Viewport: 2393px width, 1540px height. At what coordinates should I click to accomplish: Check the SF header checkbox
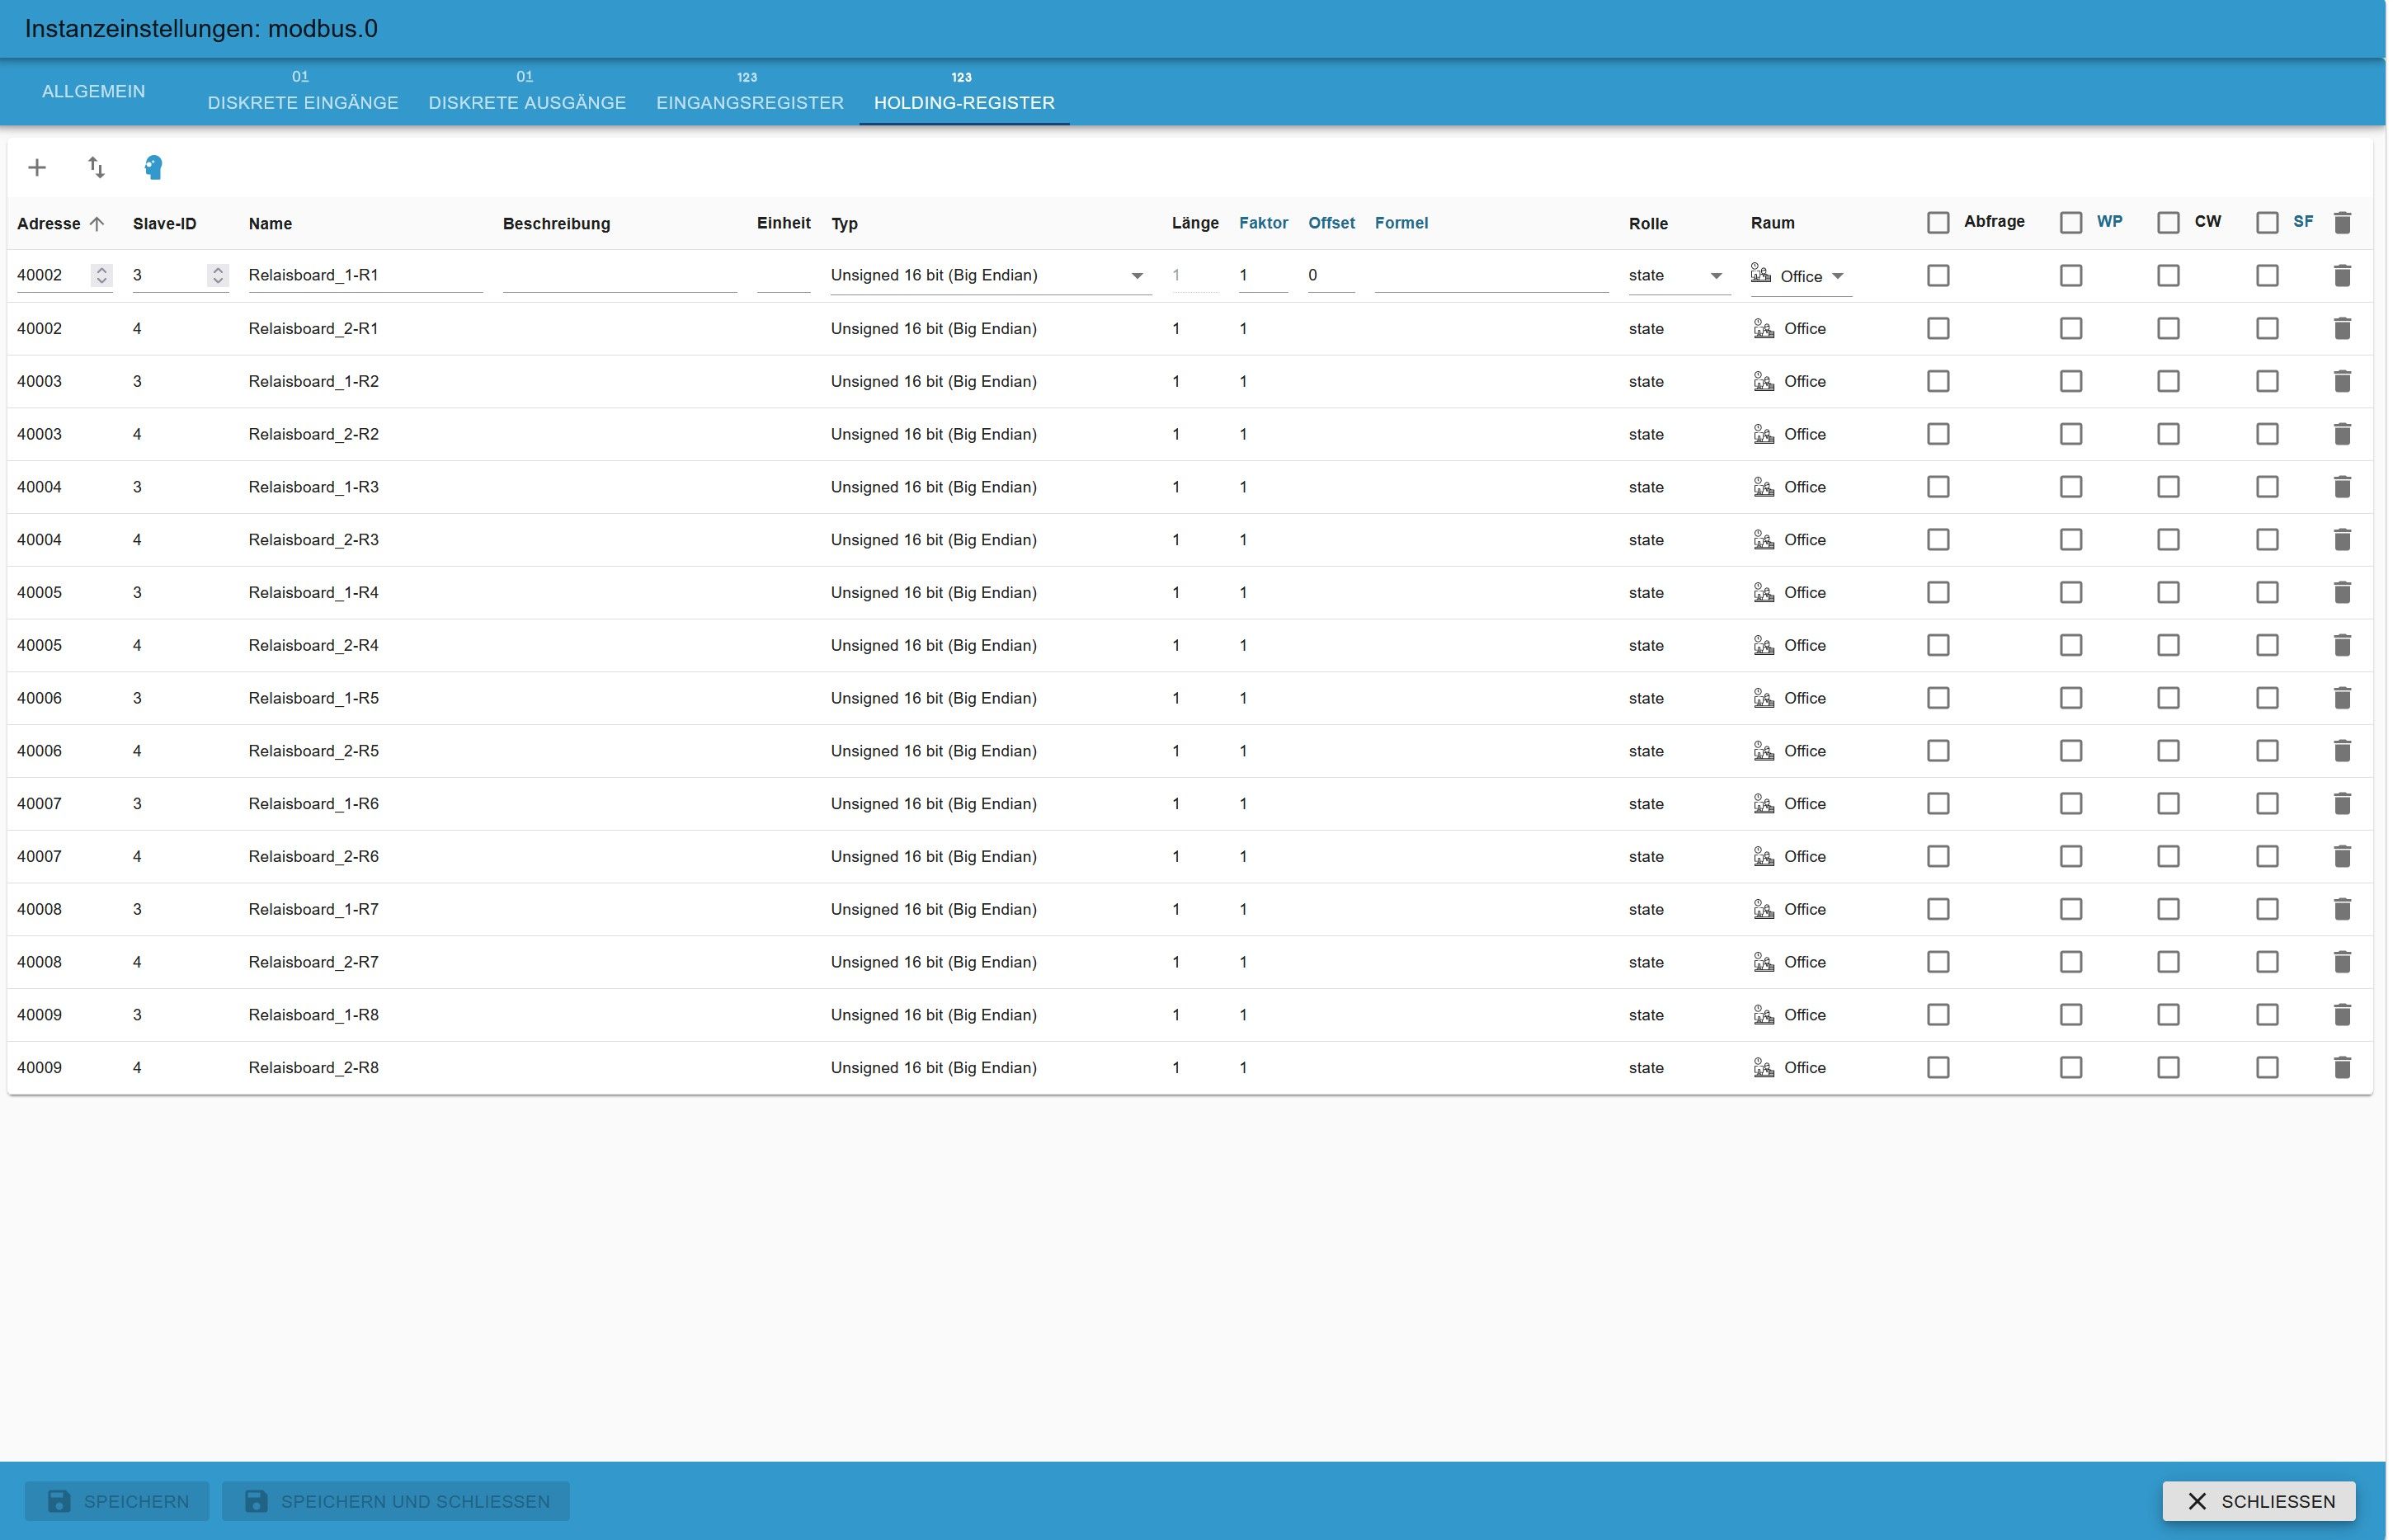2266,222
